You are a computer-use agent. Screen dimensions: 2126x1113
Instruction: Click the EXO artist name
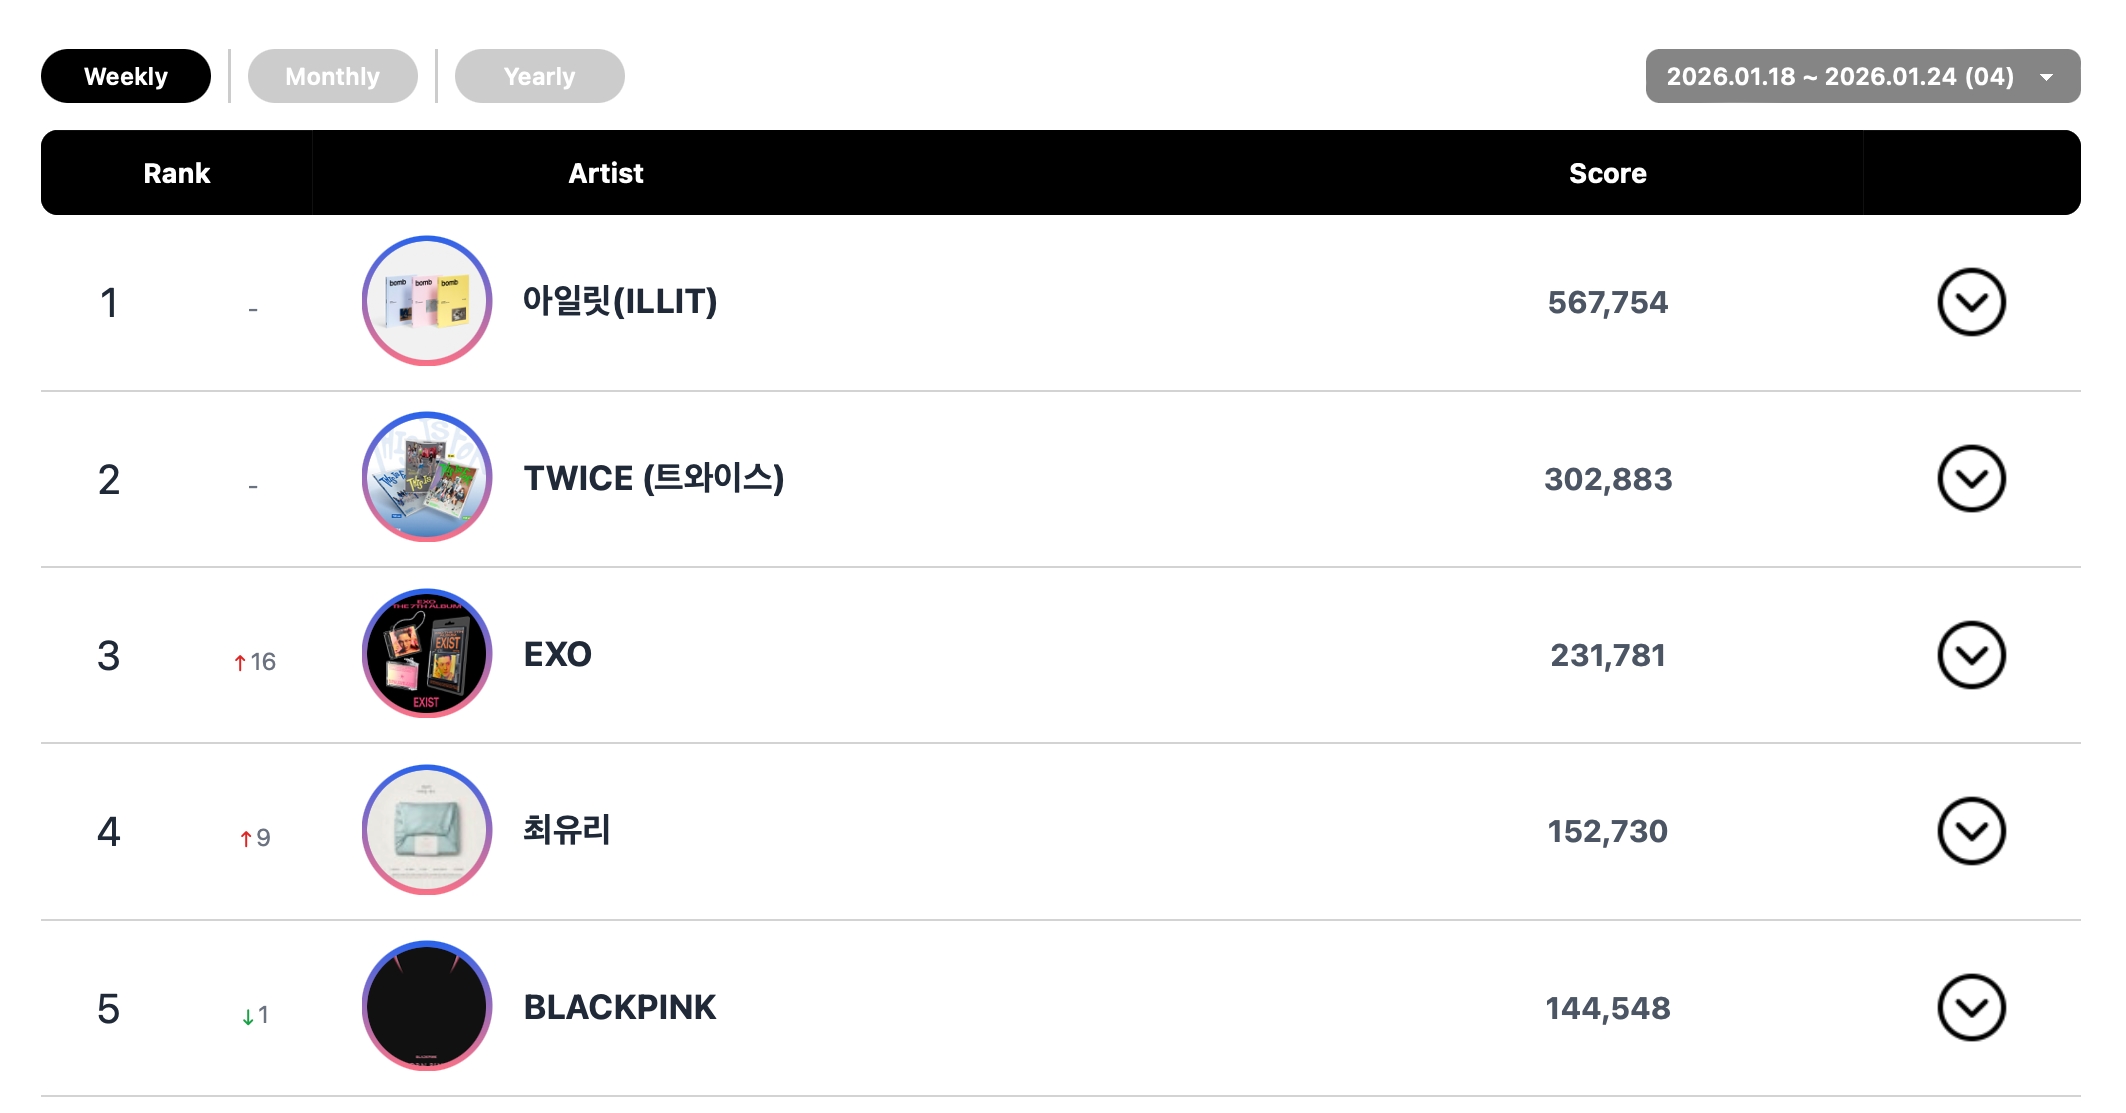point(558,655)
